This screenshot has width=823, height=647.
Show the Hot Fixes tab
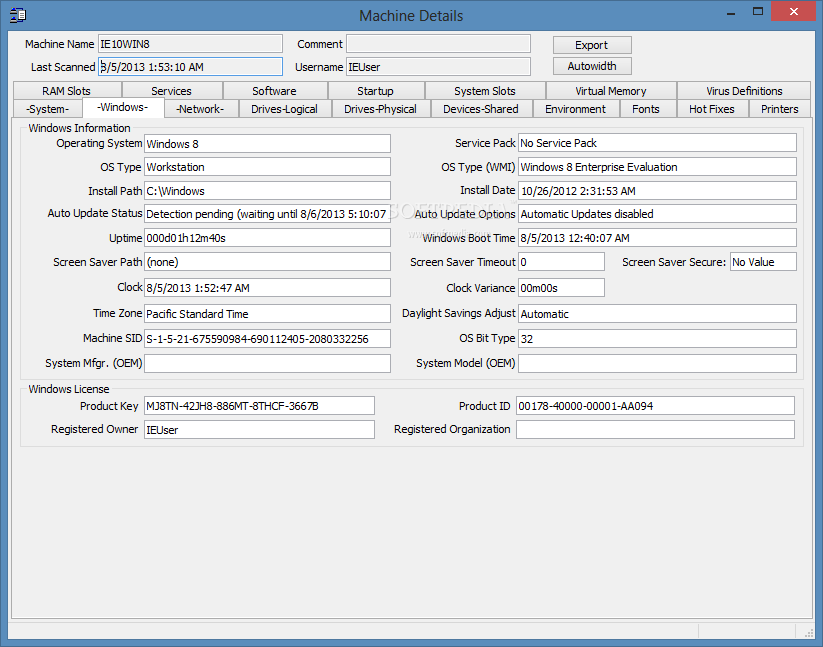(x=712, y=109)
